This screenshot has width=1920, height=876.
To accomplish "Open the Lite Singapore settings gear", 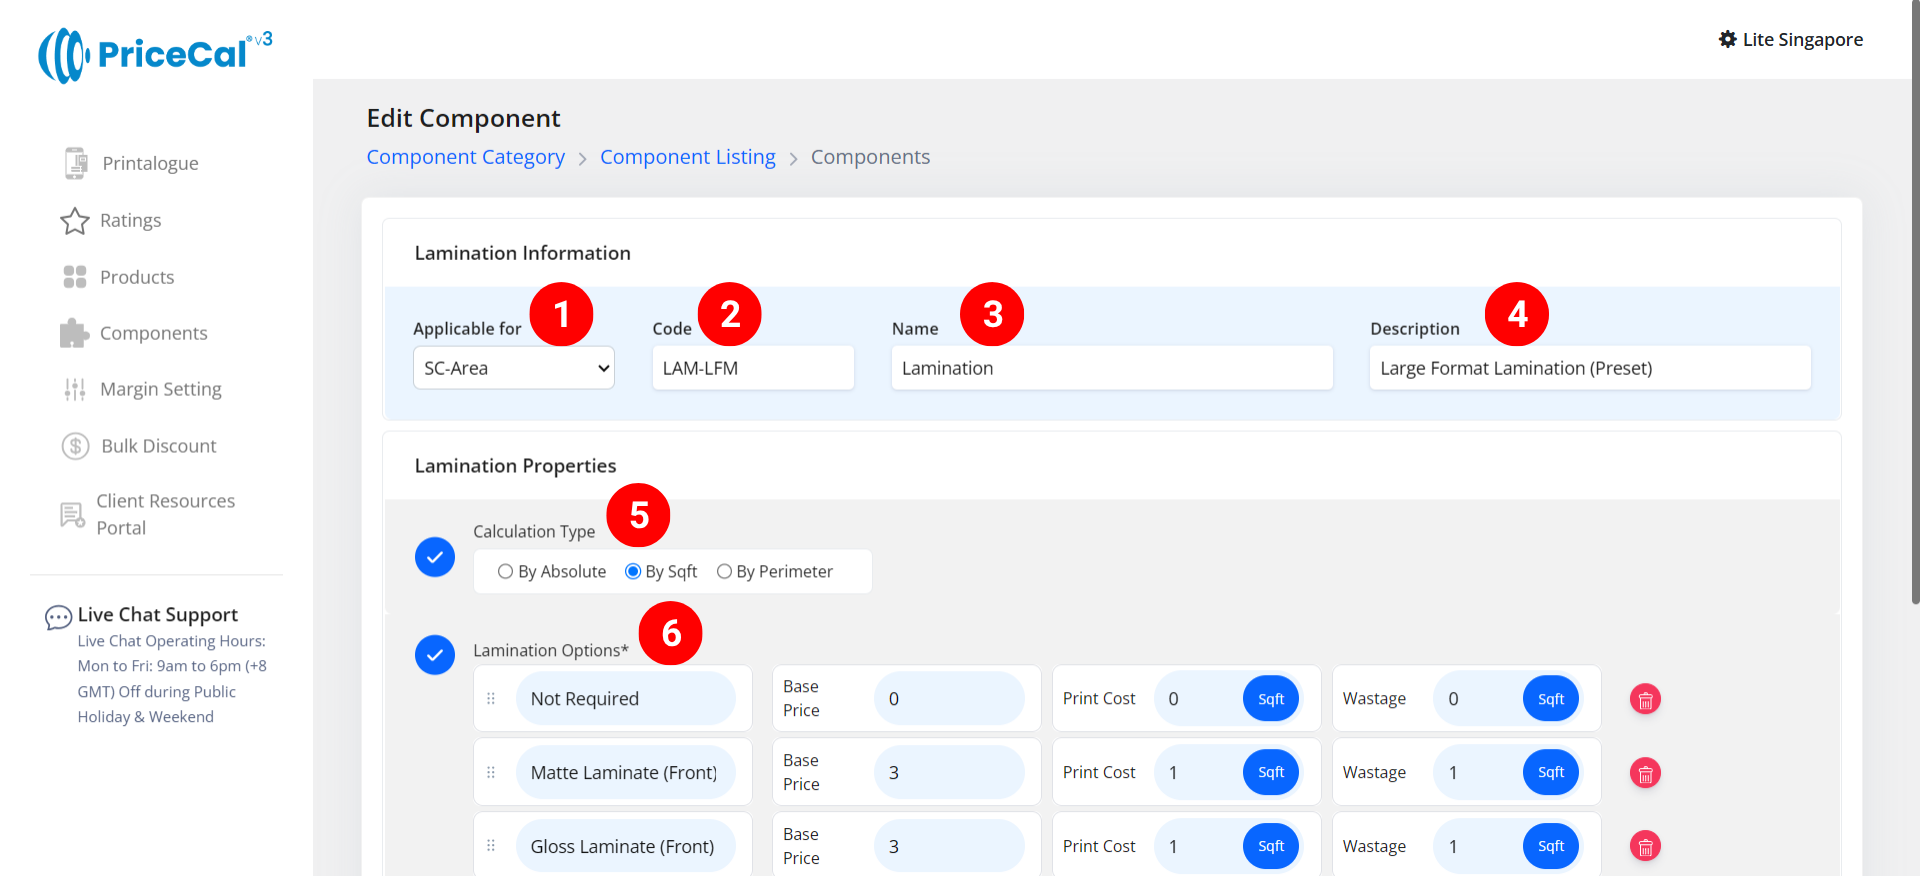I will click(1727, 40).
